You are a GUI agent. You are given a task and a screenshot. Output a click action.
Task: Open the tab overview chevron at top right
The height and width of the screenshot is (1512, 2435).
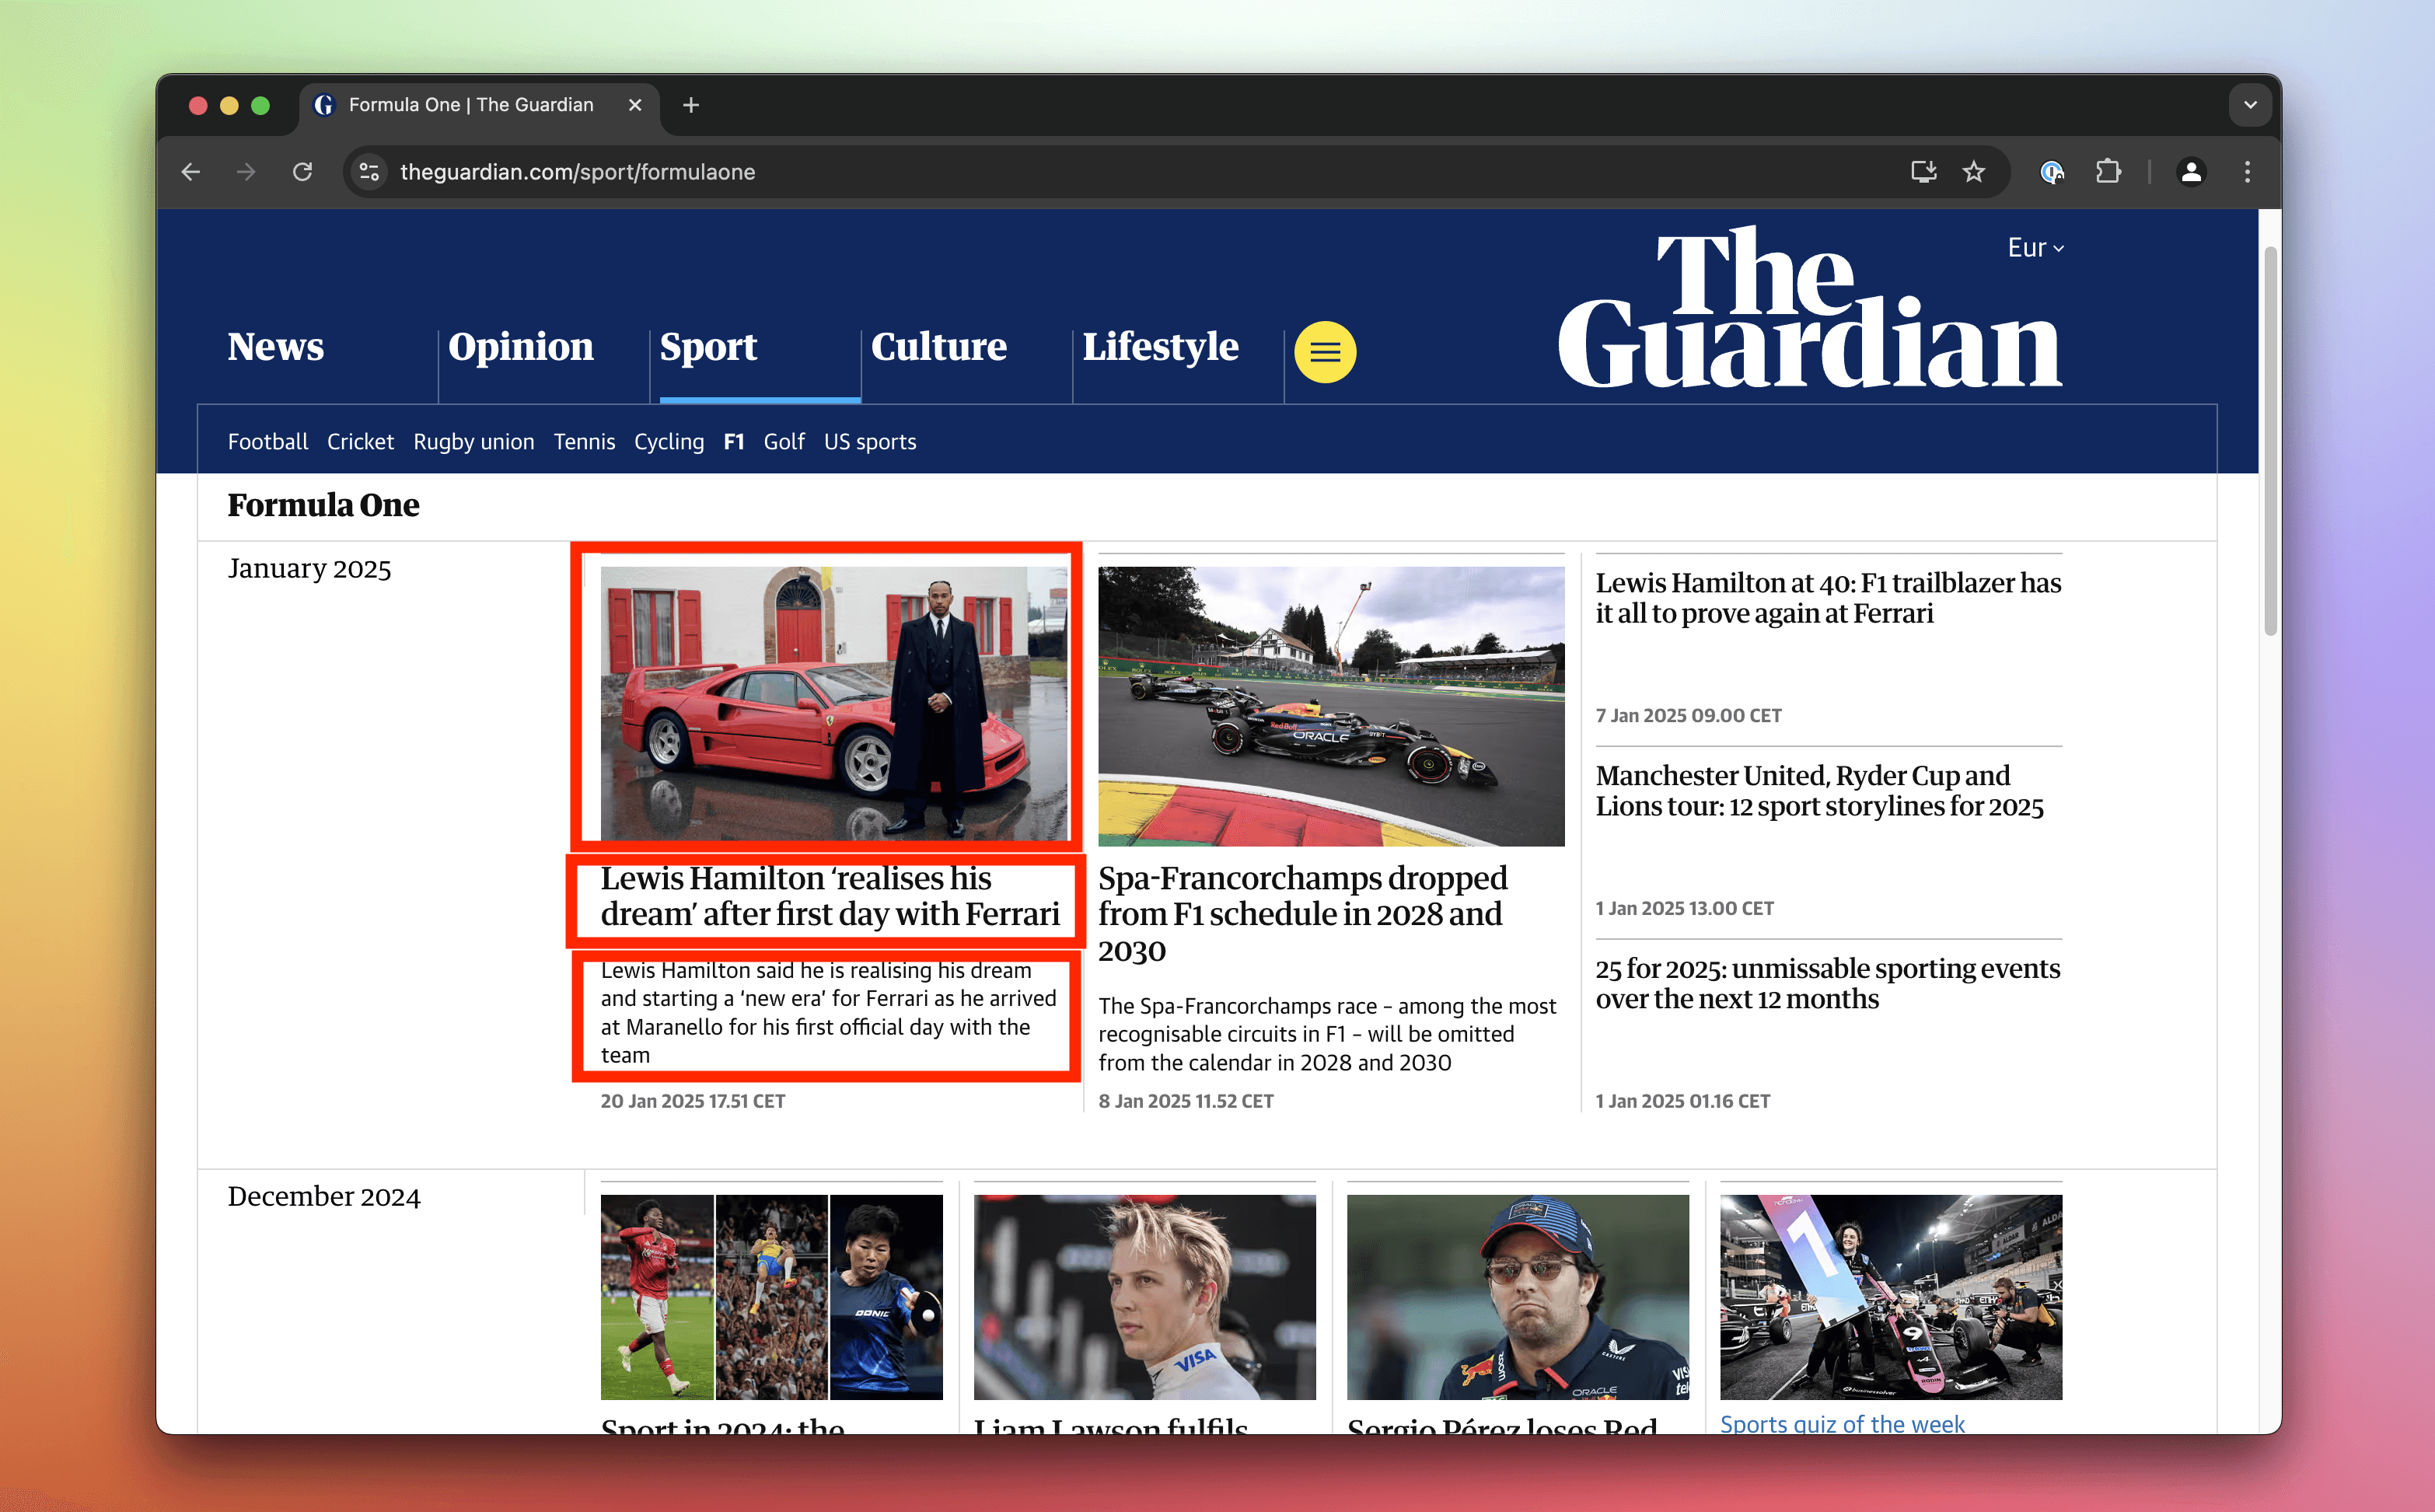[2250, 104]
